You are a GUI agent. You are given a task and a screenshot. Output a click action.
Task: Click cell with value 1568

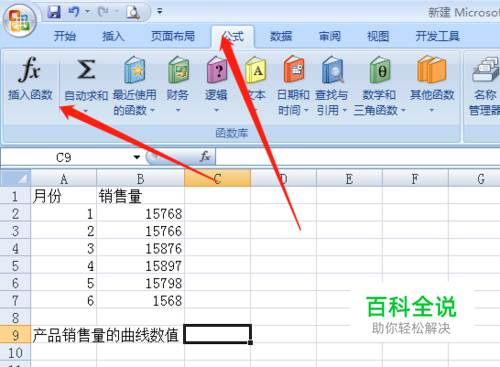point(140,300)
